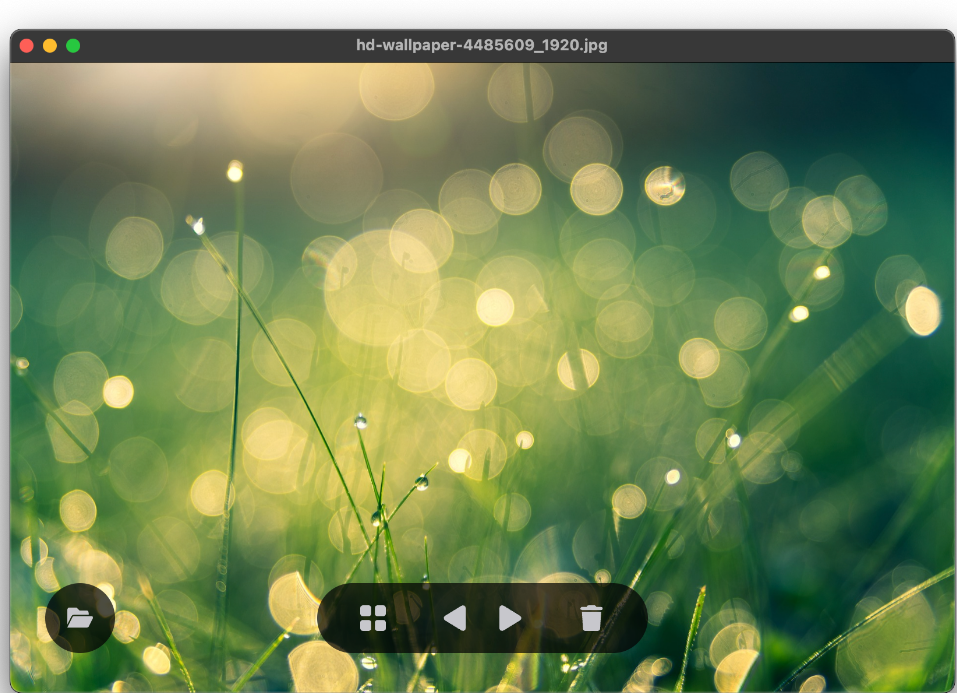Click the bright bokeh circle at the image's right edge
The width and height of the screenshot is (957, 693).
coord(922,311)
